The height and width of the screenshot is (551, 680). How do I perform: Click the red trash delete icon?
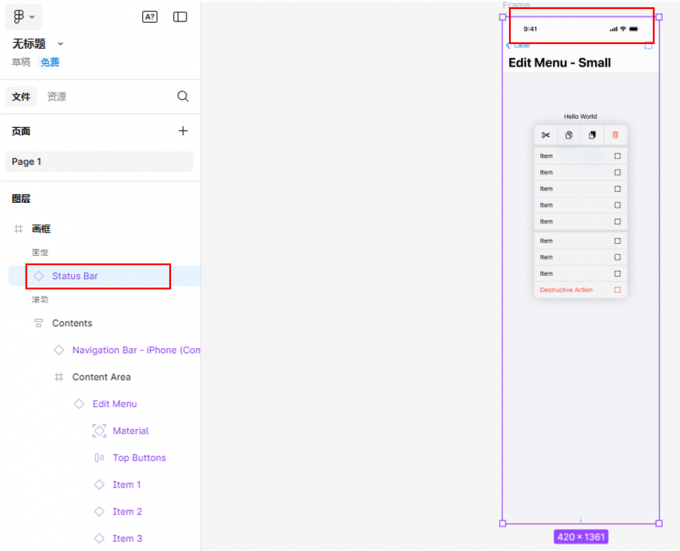pyautogui.click(x=615, y=135)
